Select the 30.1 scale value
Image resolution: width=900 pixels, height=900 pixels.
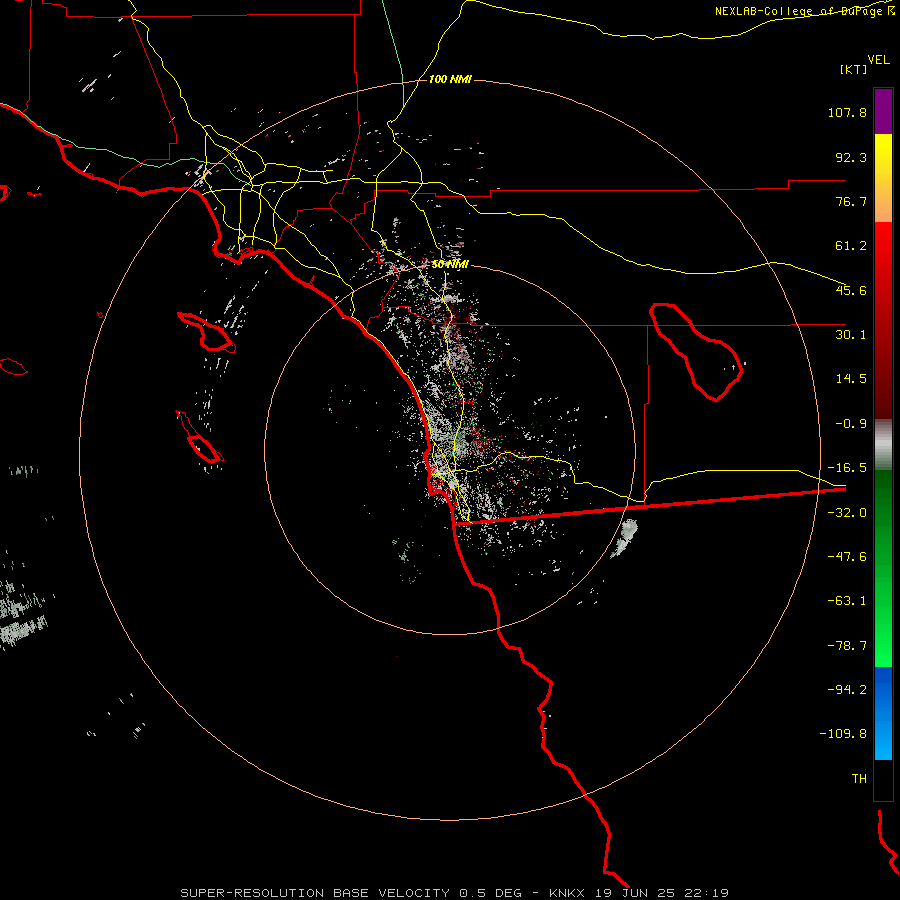[851, 335]
